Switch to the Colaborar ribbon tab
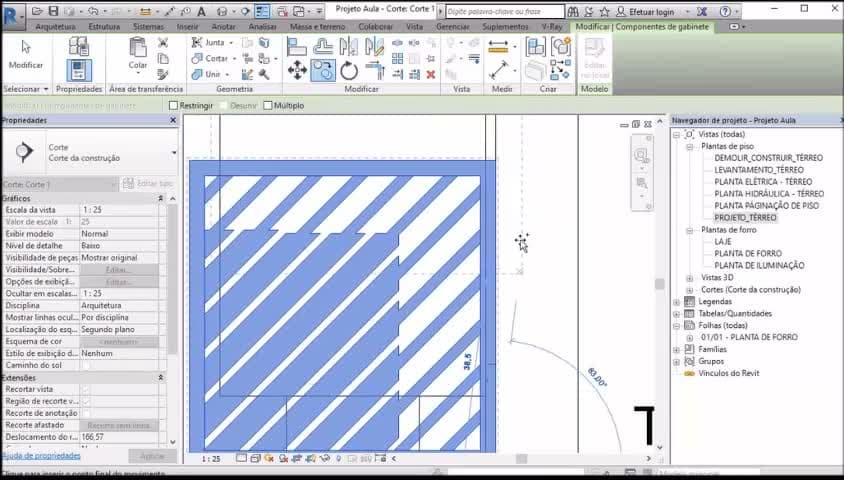The image size is (844, 480). click(375, 26)
